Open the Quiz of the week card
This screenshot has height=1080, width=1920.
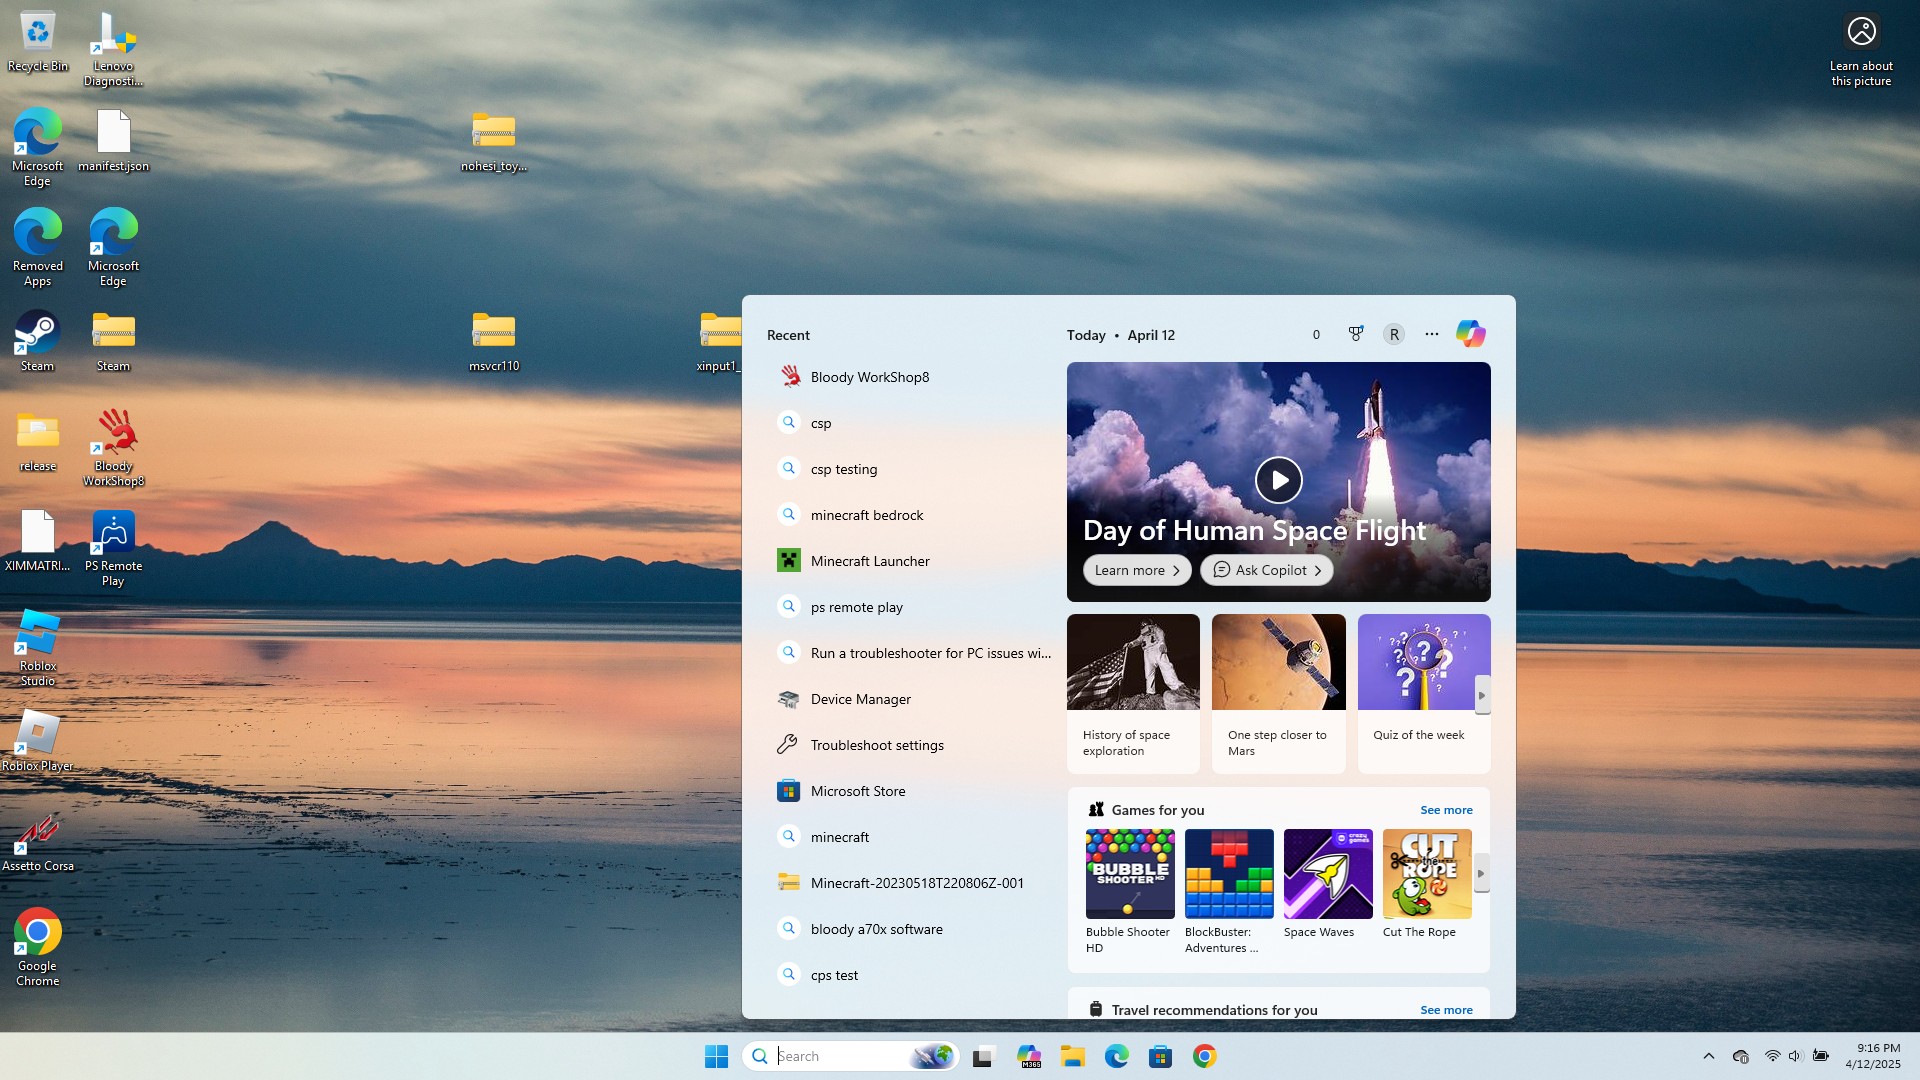1424,693
